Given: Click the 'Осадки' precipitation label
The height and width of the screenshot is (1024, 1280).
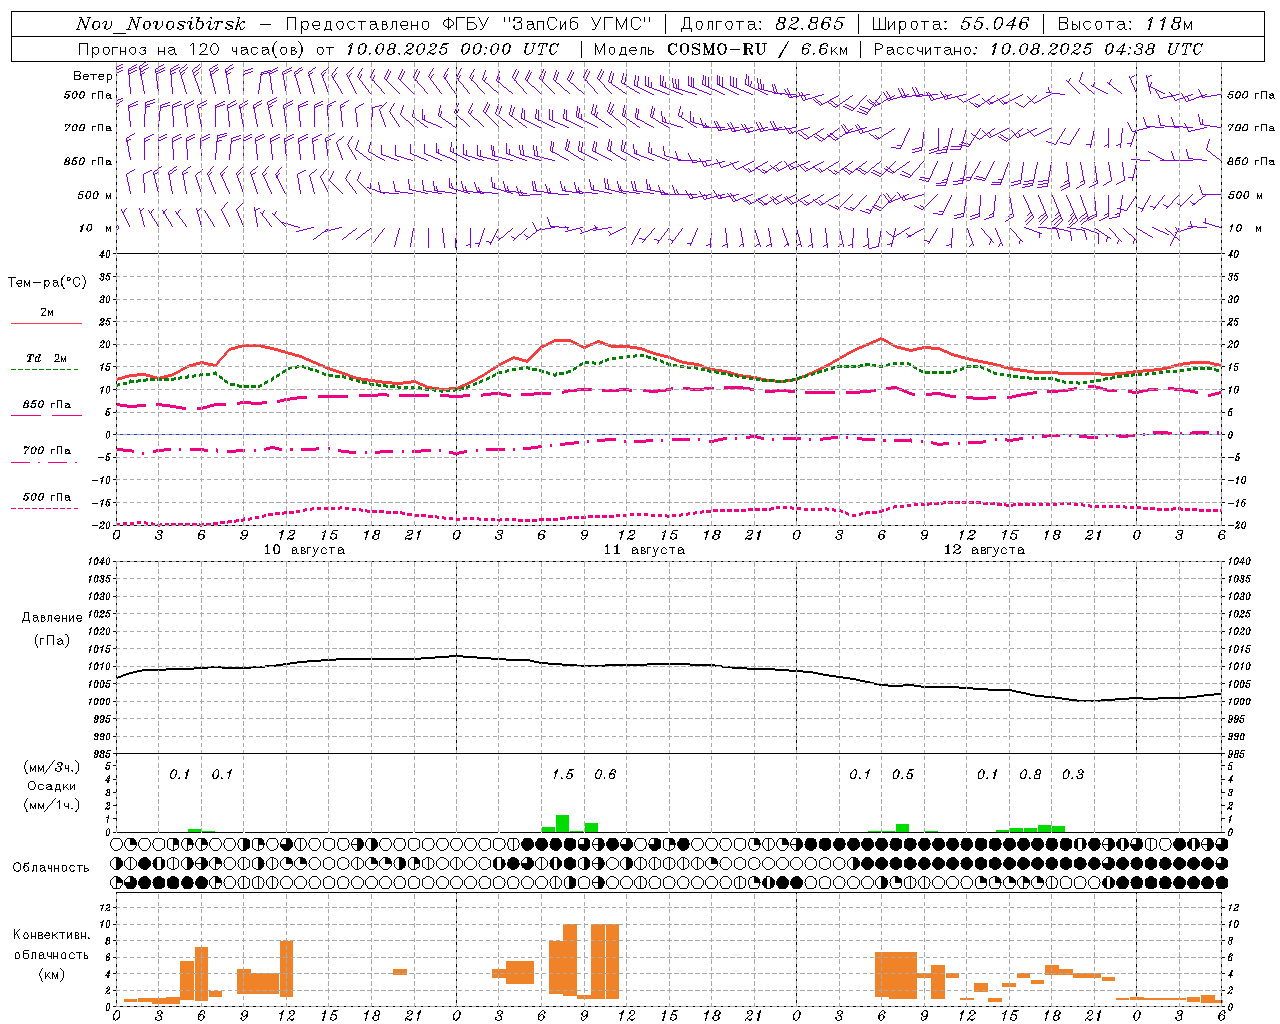Looking at the screenshot, I should (x=52, y=786).
